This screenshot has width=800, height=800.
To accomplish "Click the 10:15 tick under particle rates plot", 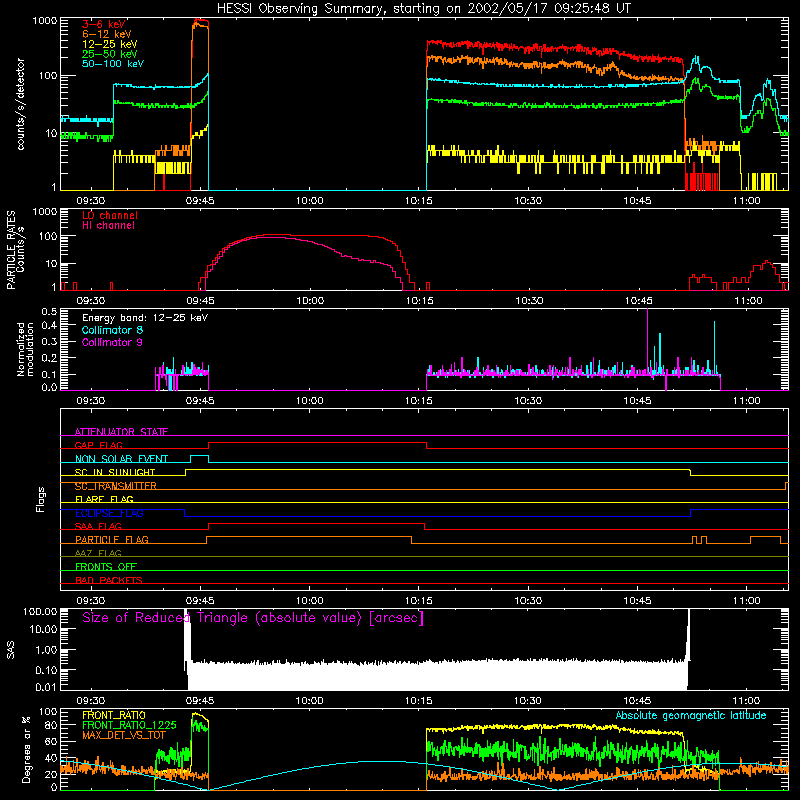I will tap(419, 301).
